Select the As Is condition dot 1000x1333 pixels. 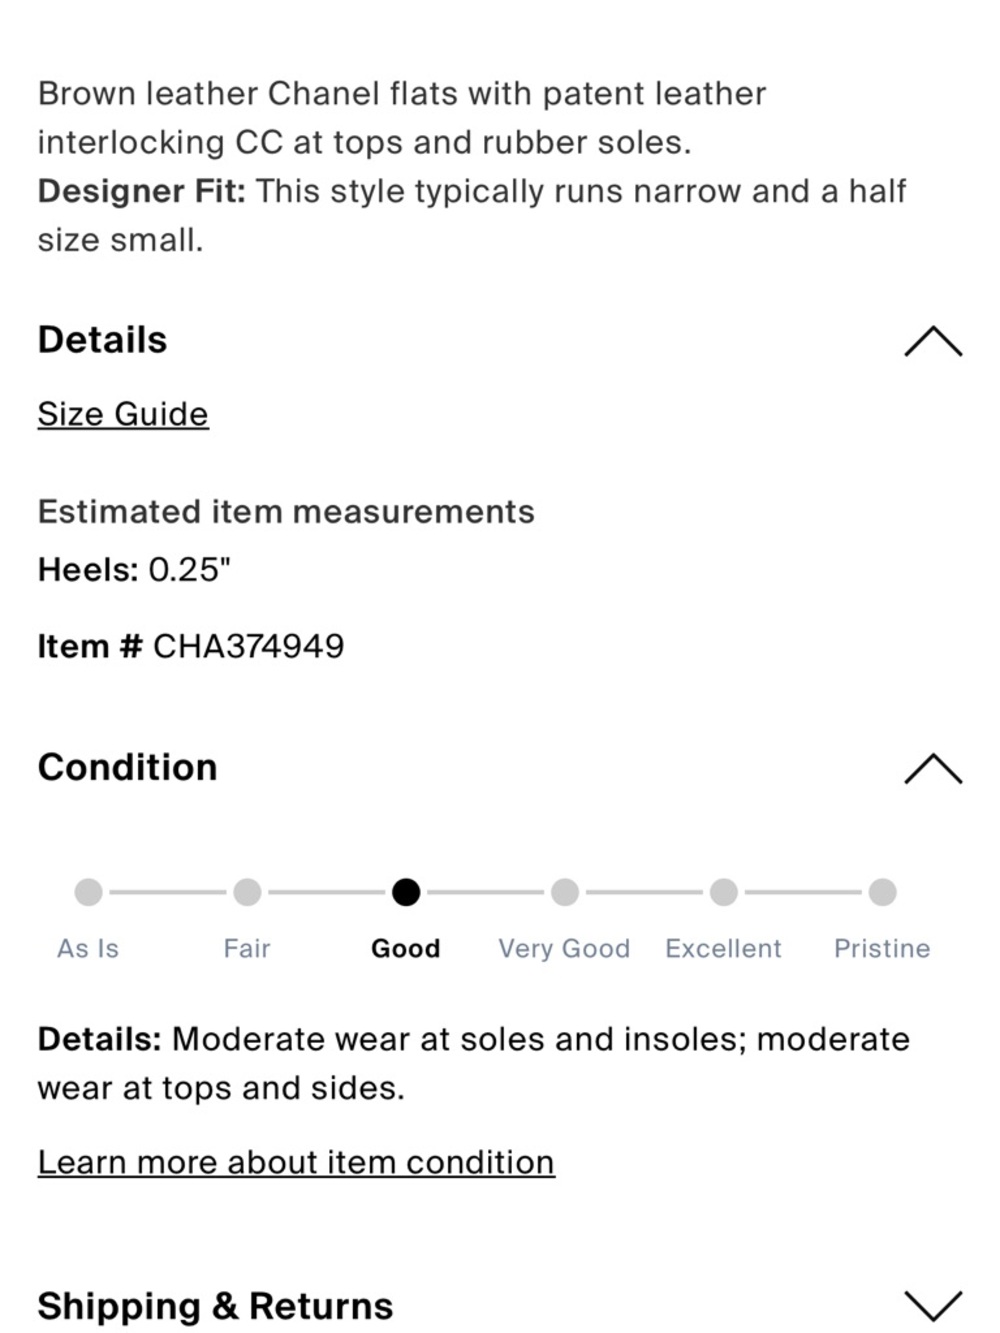pos(88,892)
